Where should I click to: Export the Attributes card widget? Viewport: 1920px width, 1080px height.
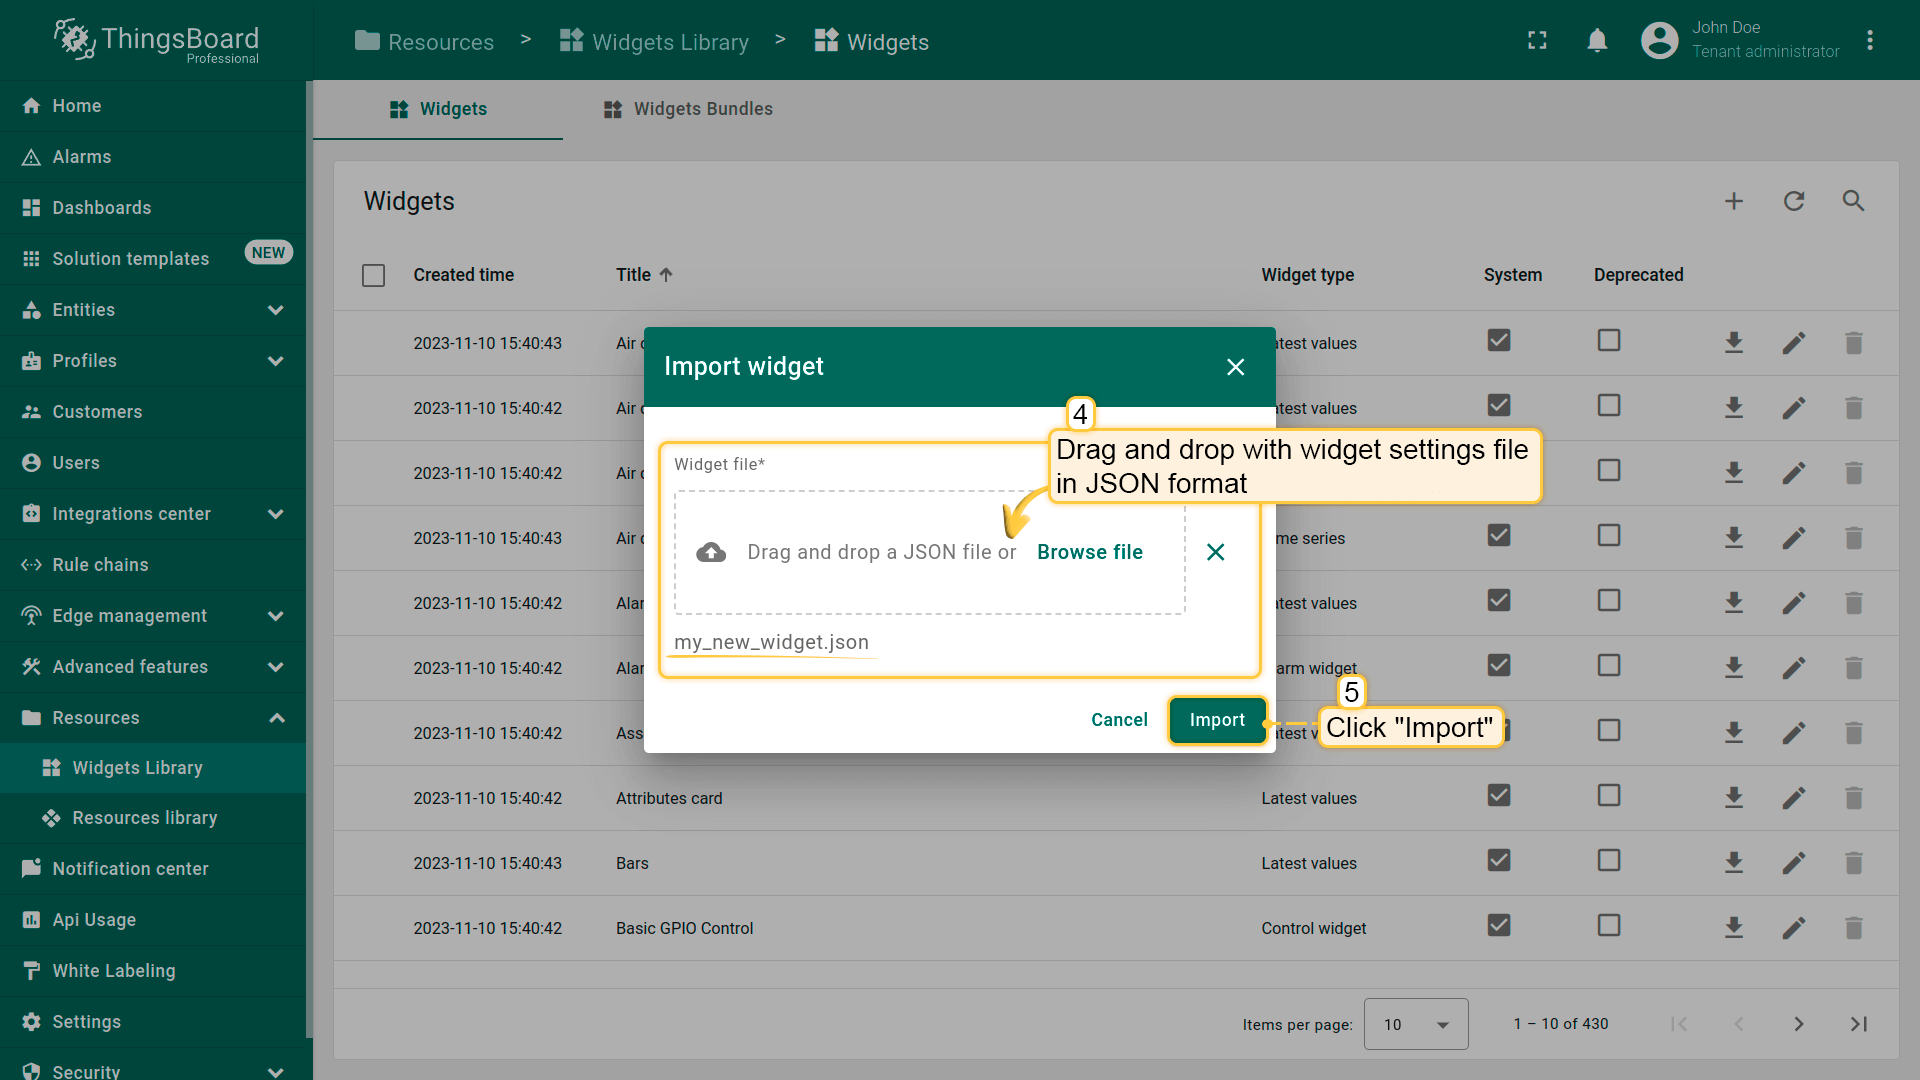pos(1734,798)
